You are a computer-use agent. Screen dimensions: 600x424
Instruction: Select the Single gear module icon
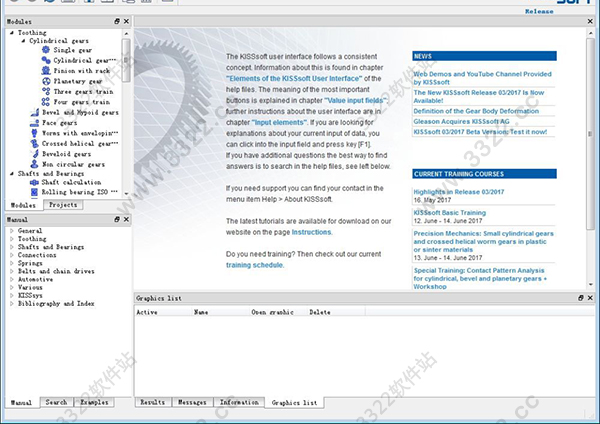(x=46, y=50)
